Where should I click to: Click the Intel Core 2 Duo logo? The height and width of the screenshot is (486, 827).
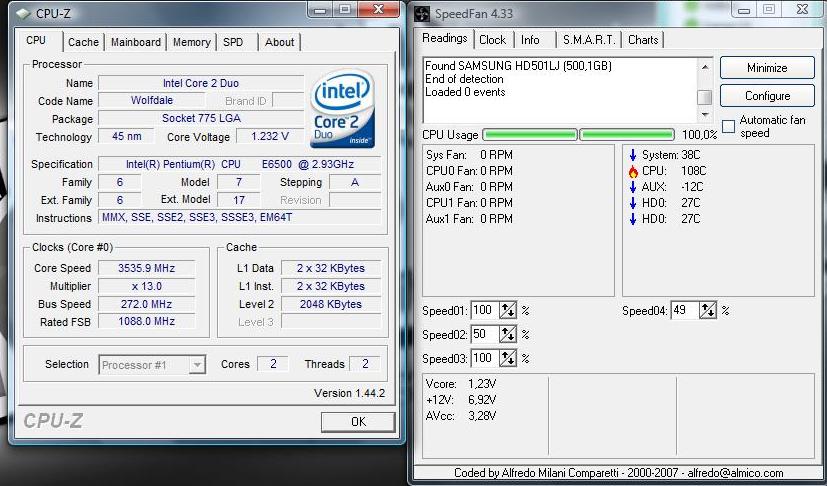pyautogui.click(x=342, y=108)
